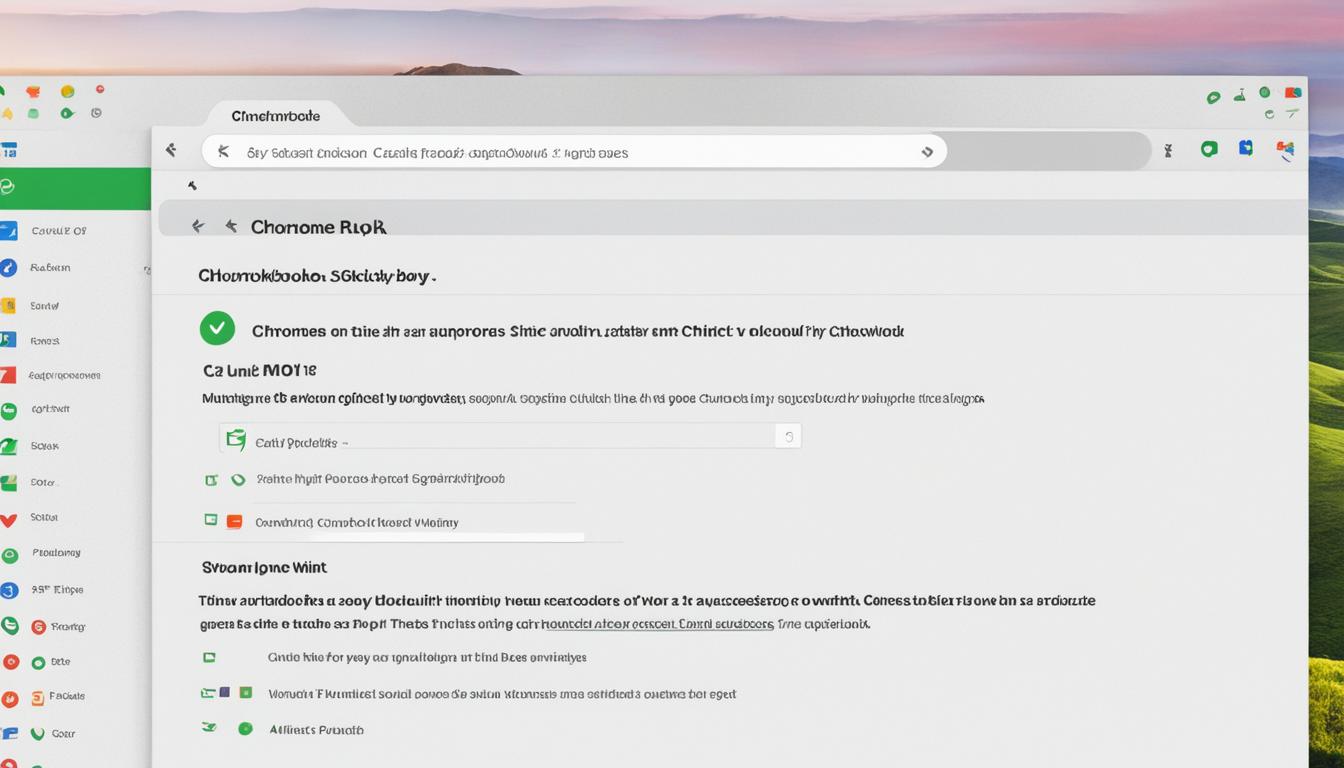
Task: Click the blue-green icon beside 'Rones'
Action: (7, 340)
